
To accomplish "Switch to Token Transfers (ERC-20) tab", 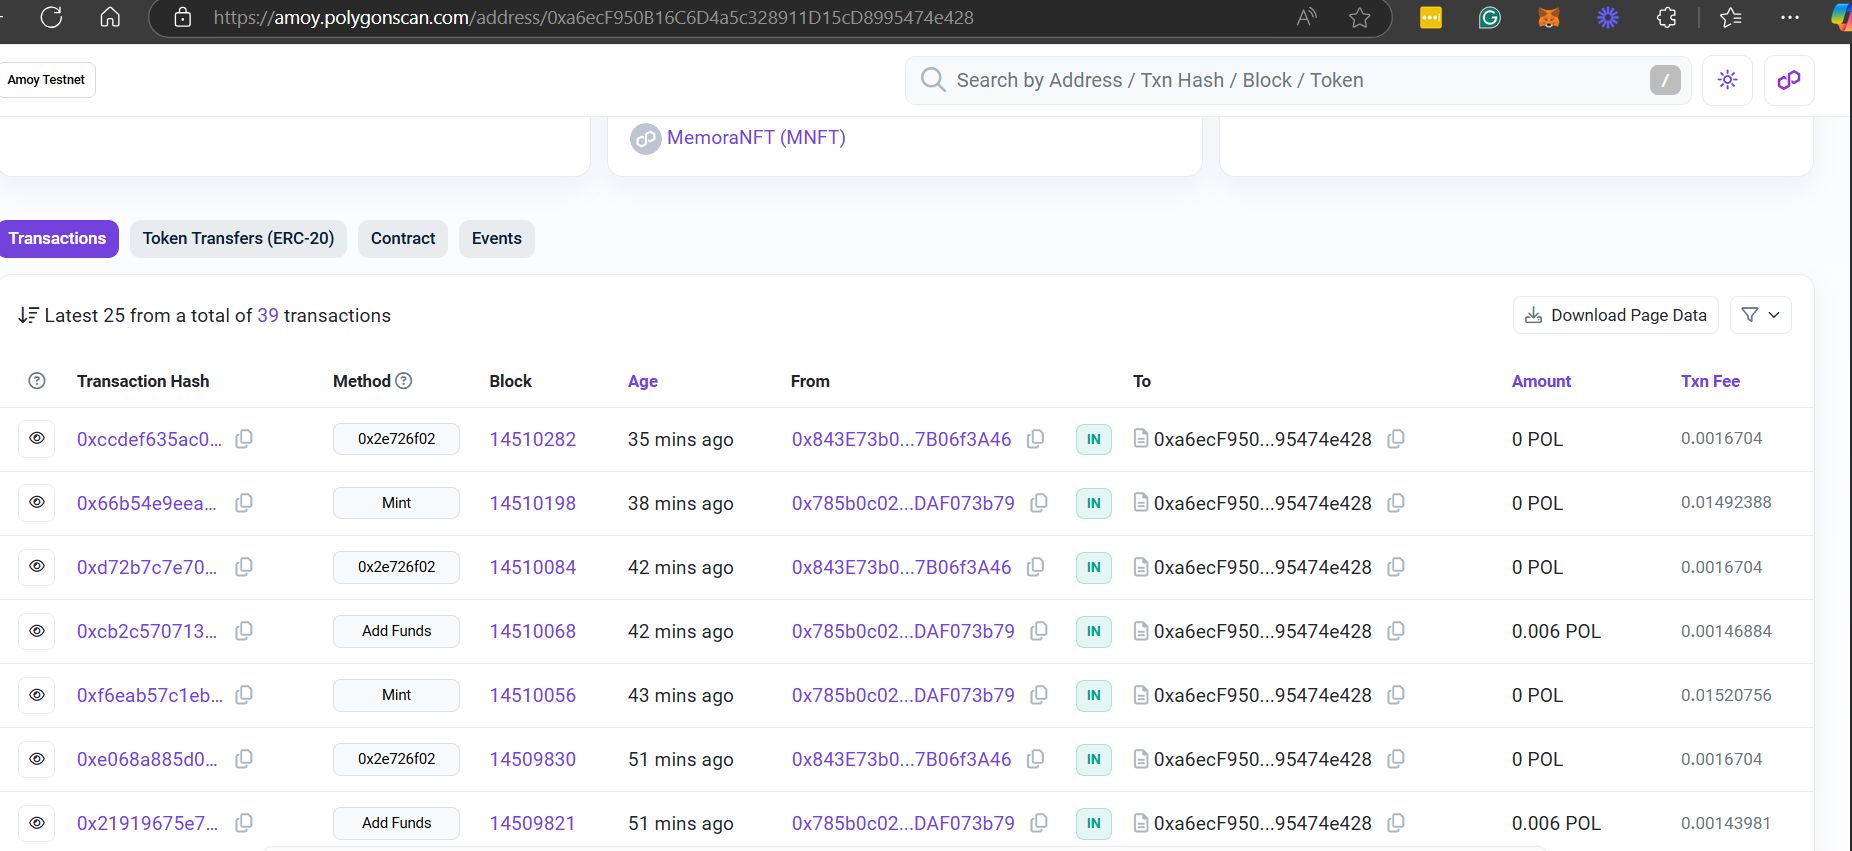I will click(x=238, y=238).
